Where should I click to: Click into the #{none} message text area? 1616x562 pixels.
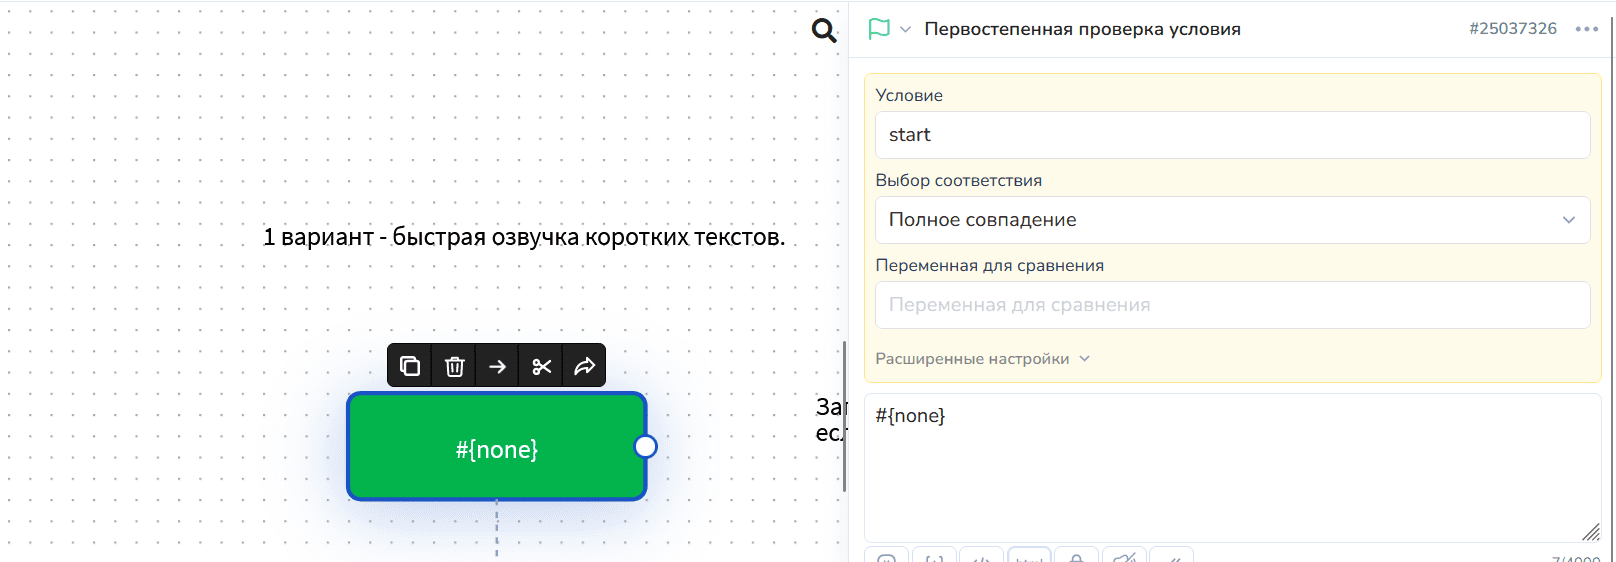(x=1231, y=466)
